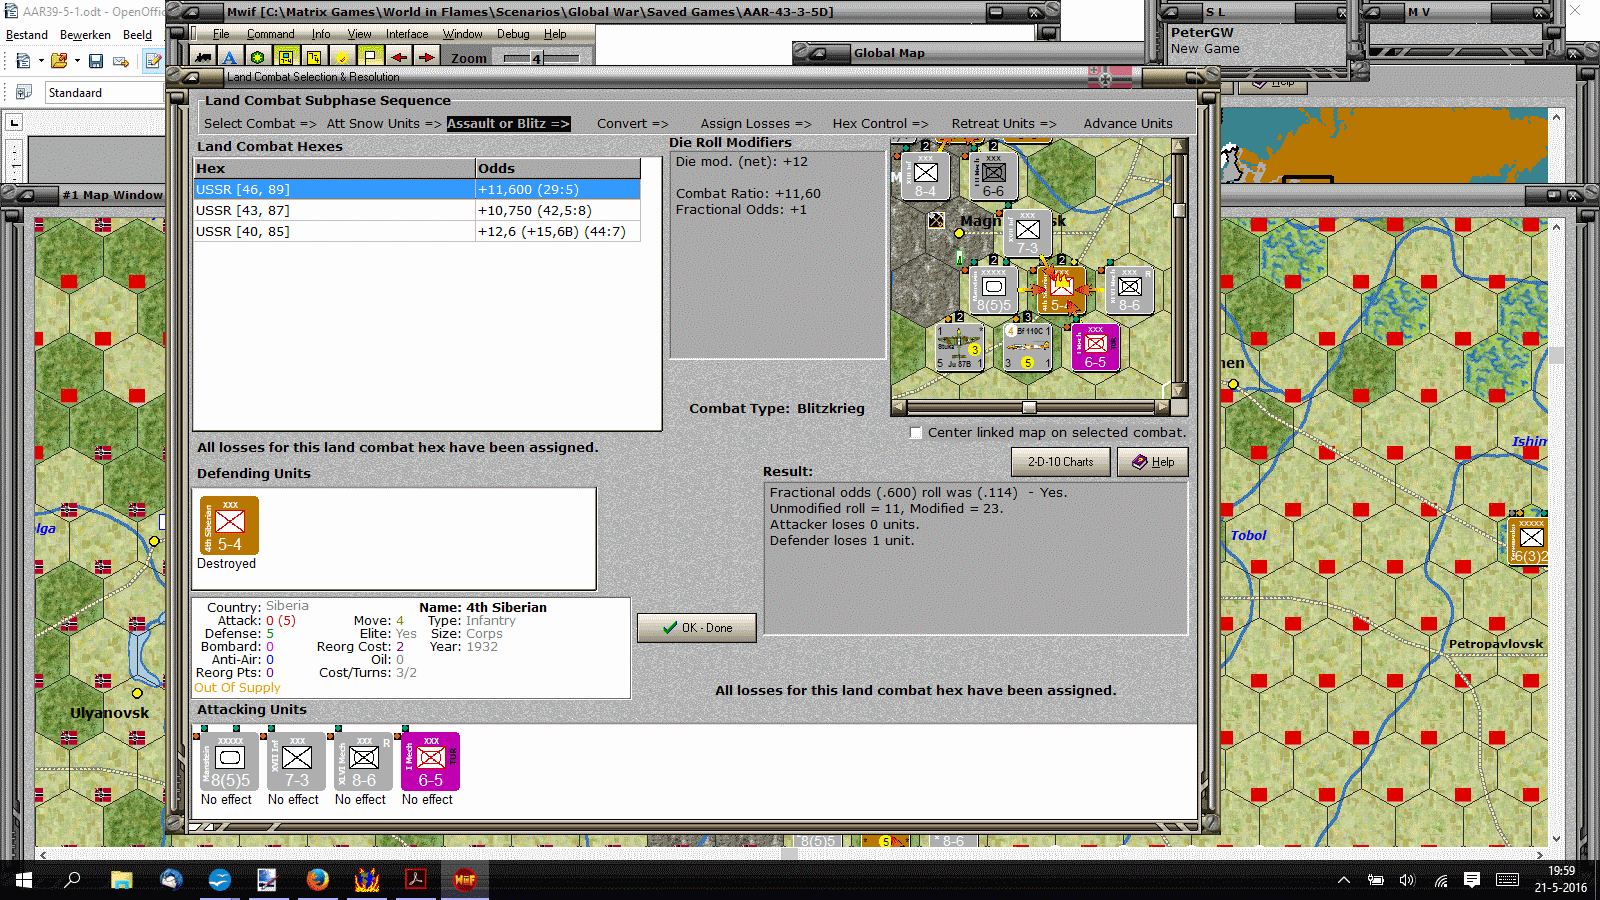The width and height of the screenshot is (1600, 900).
Task: Click the clock showing 19:59
Action: [x=1561, y=871]
